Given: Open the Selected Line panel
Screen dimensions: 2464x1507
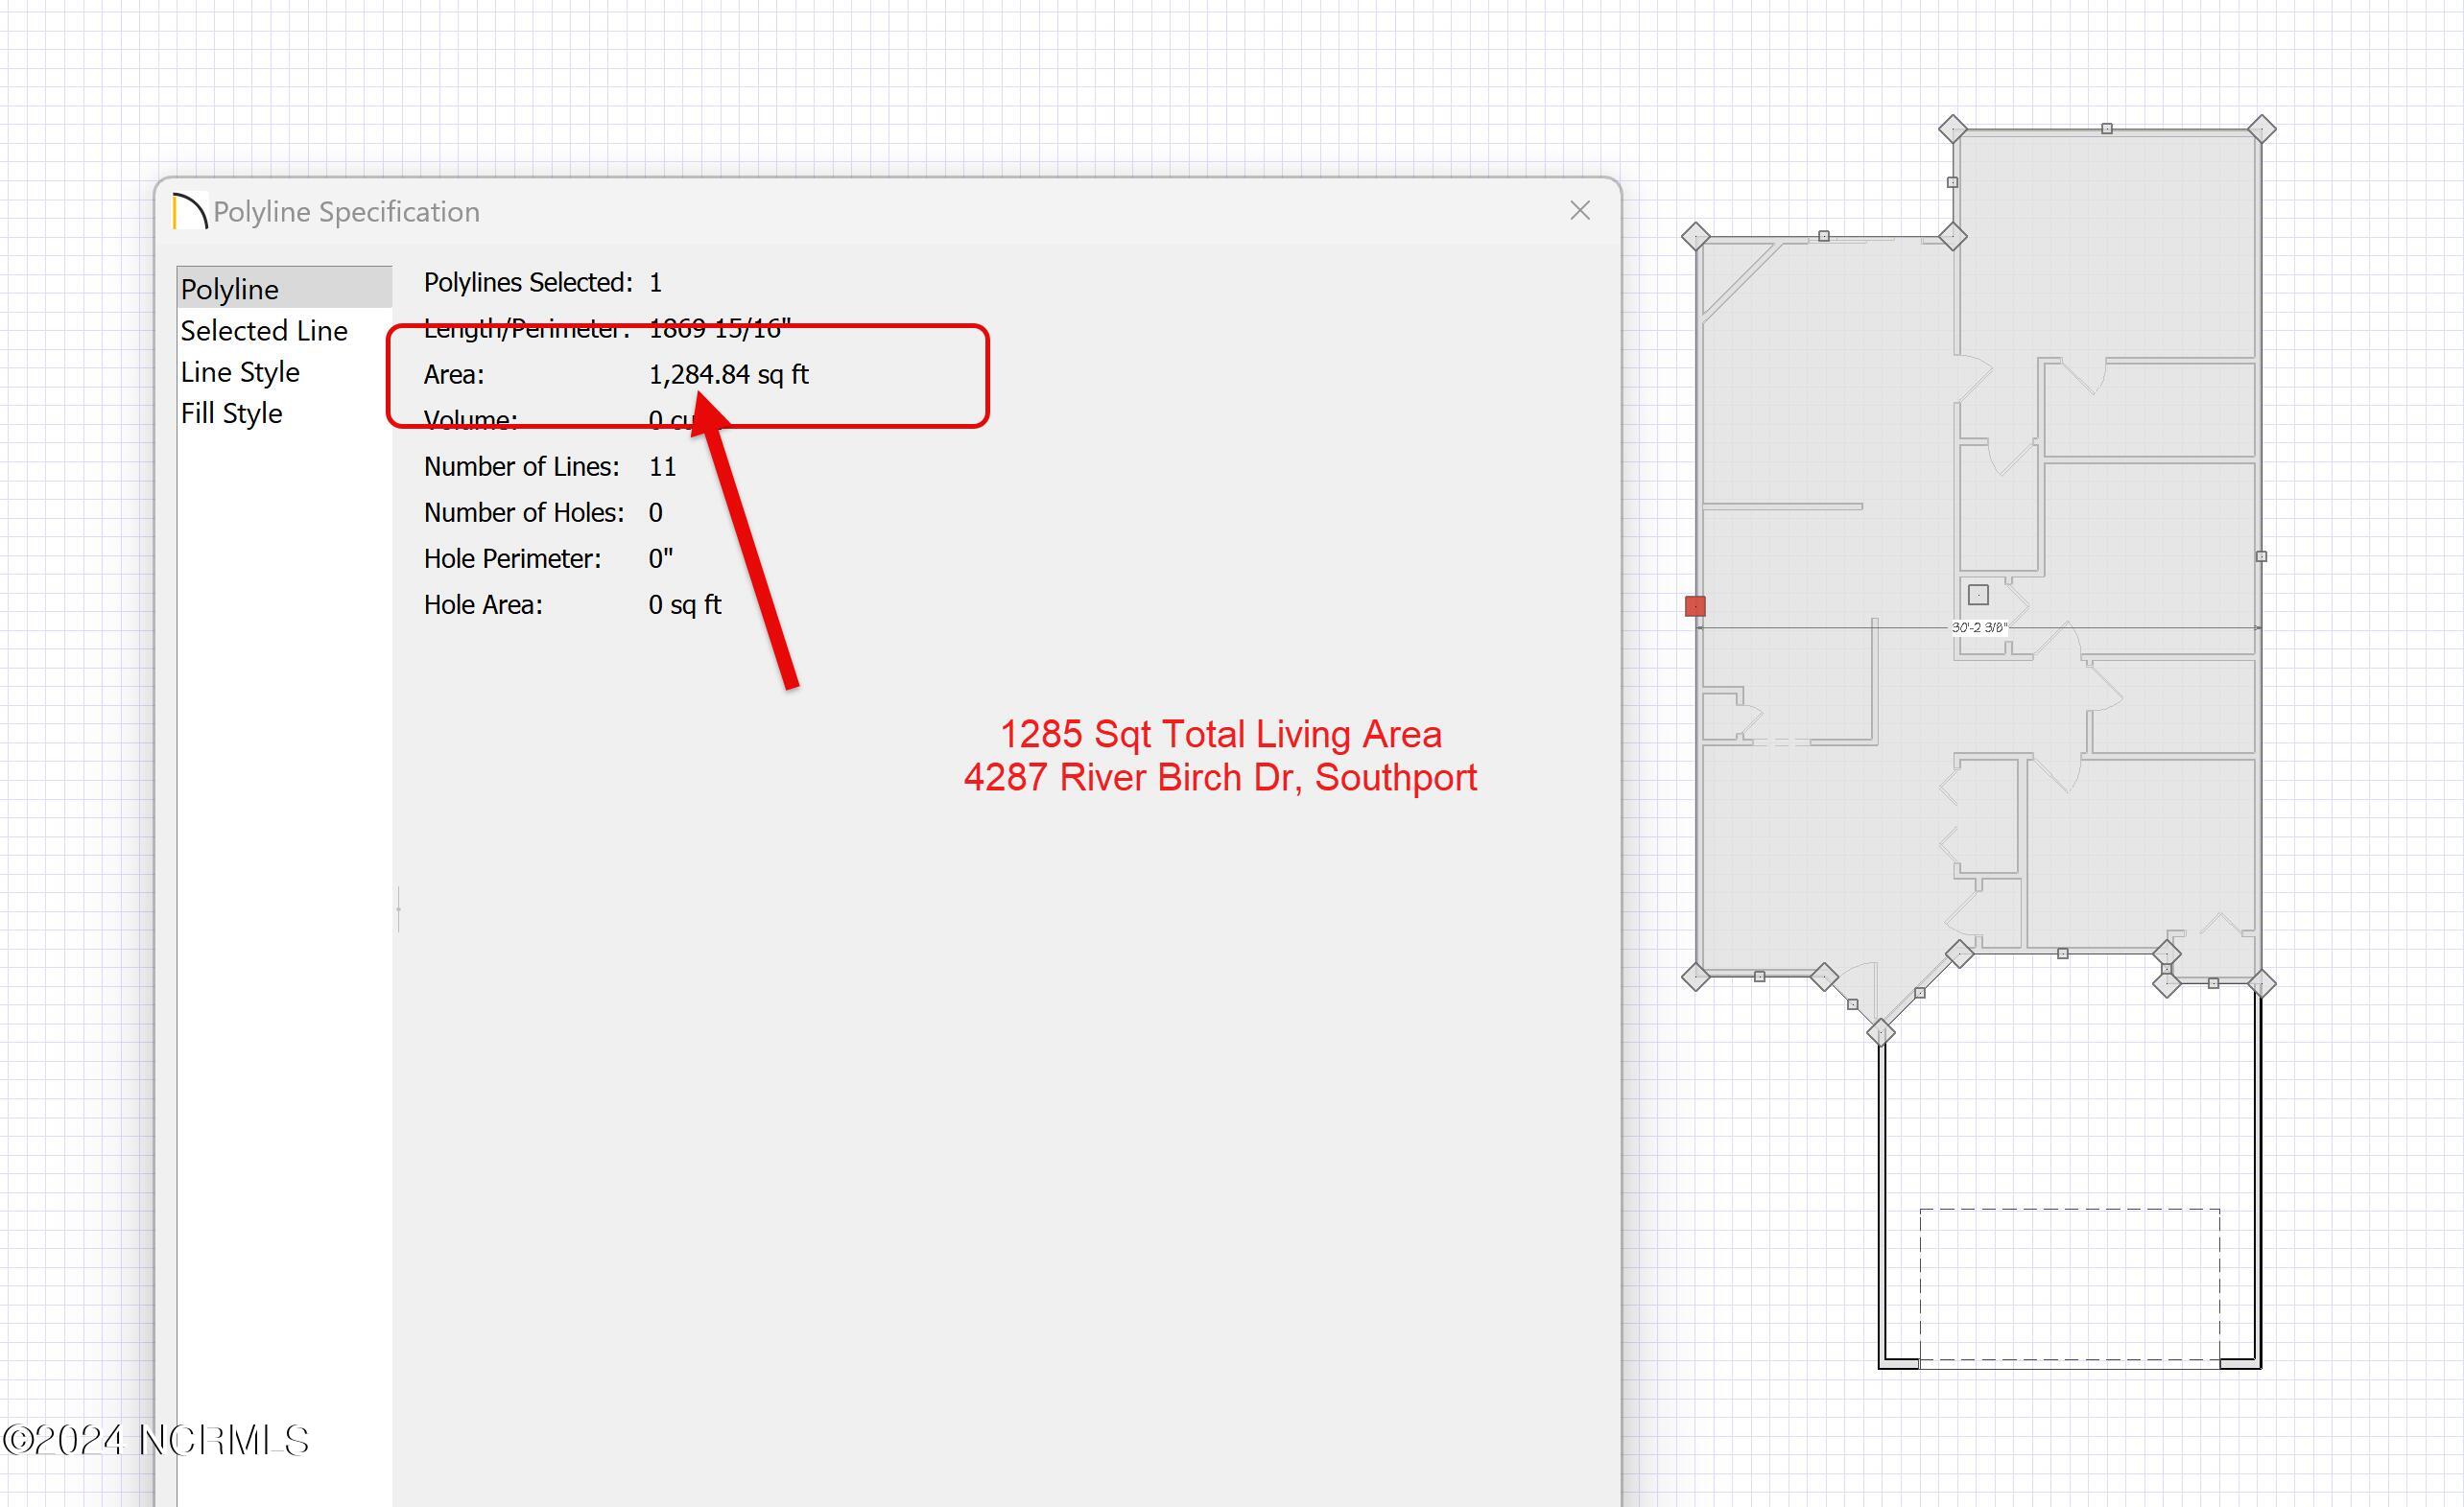Looking at the screenshot, I should (x=264, y=331).
